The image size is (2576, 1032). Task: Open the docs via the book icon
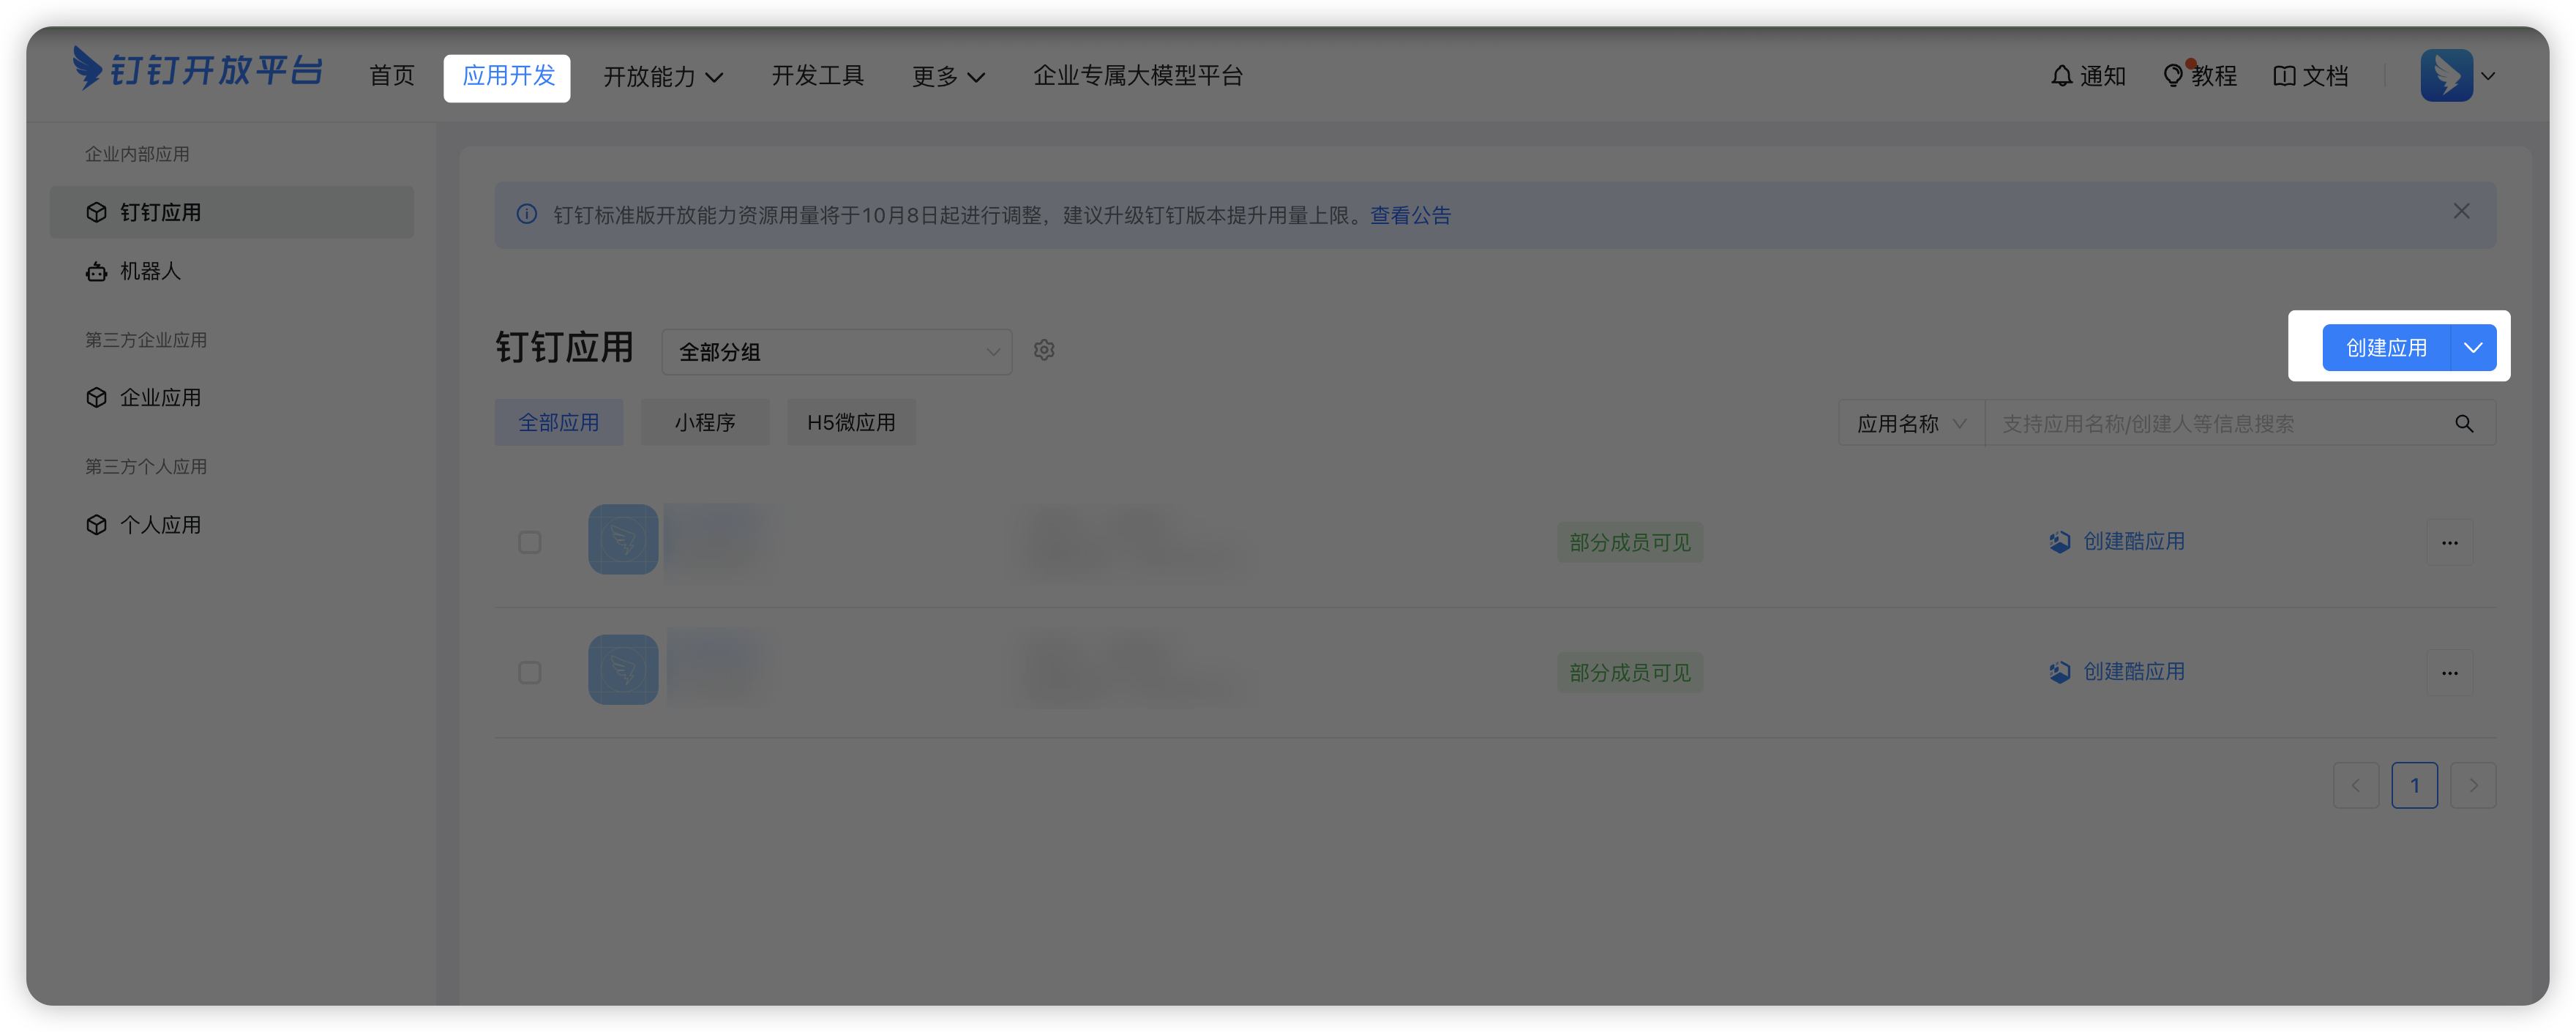coord(2284,76)
